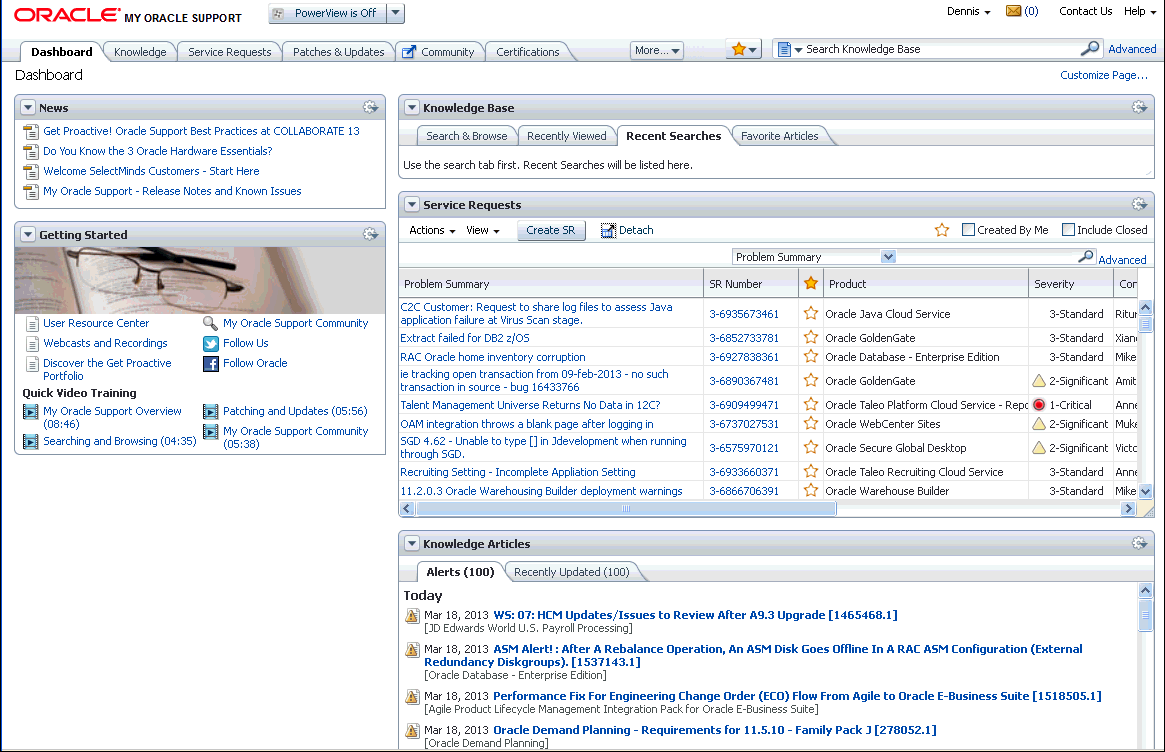Image resolution: width=1165 pixels, height=752 pixels.
Task: Click the Community tab external link icon
Action: tap(409, 52)
